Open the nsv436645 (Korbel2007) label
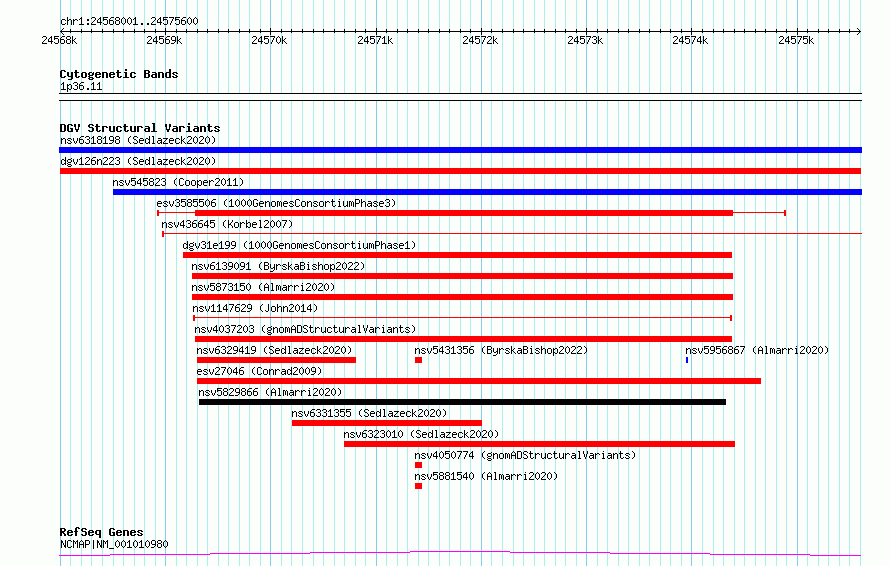 [x=227, y=224]
